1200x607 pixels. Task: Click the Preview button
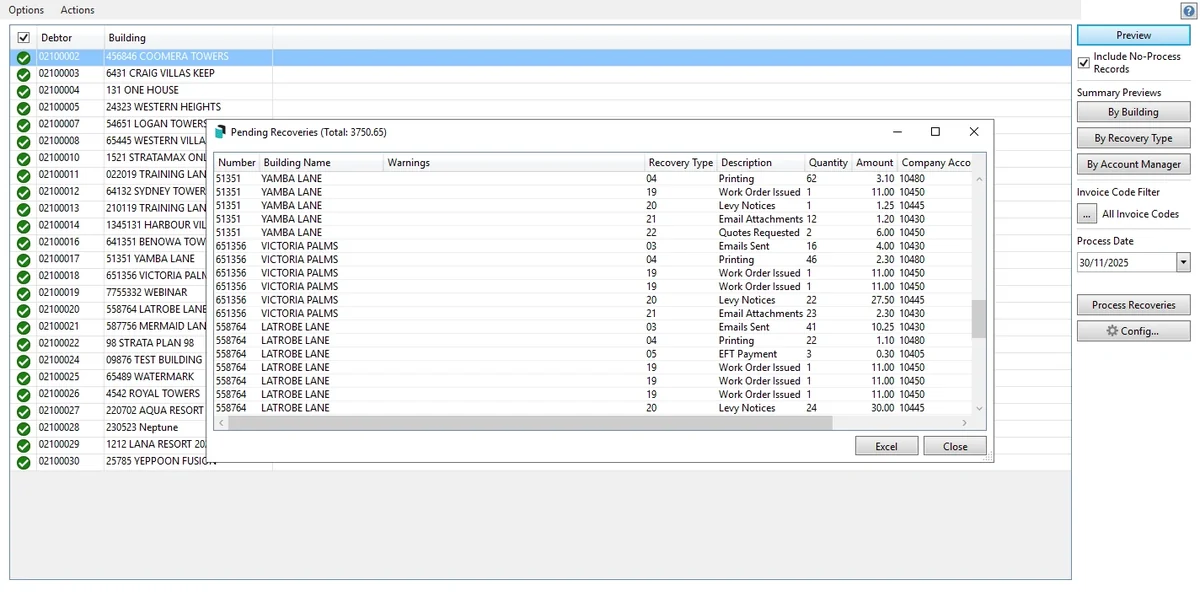point(1134,35)
